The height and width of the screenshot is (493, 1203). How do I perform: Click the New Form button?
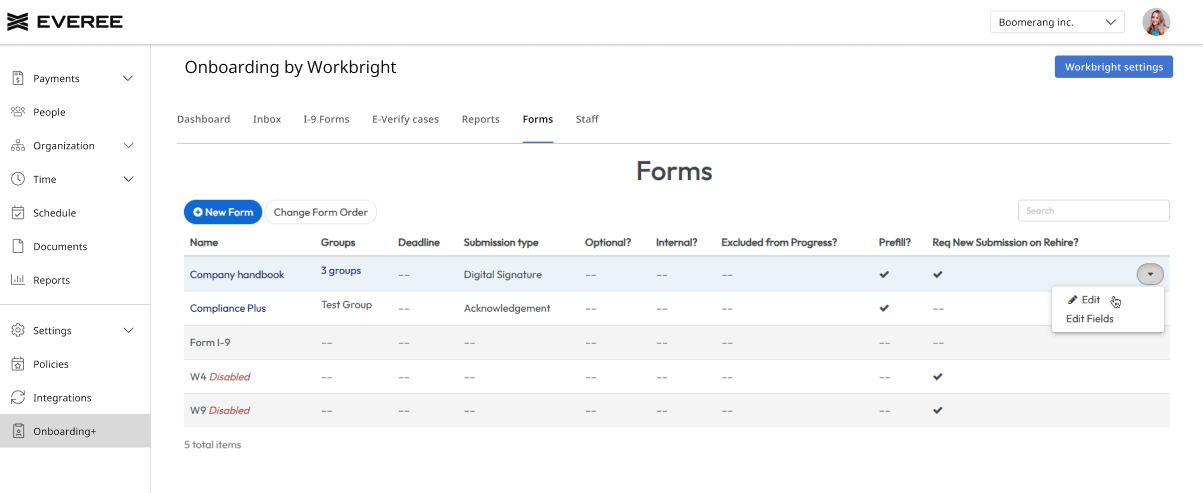[x=223, y=212]
